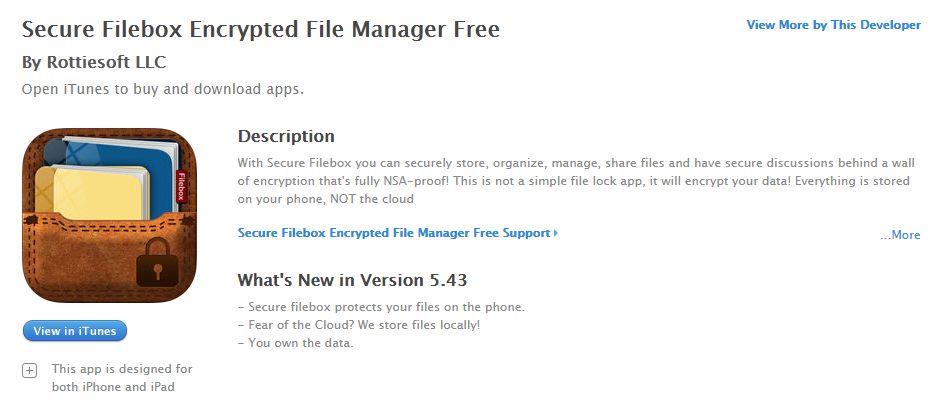Click the yellow folder in the app icon
941x408 pixels.
(x=91, y=192)
